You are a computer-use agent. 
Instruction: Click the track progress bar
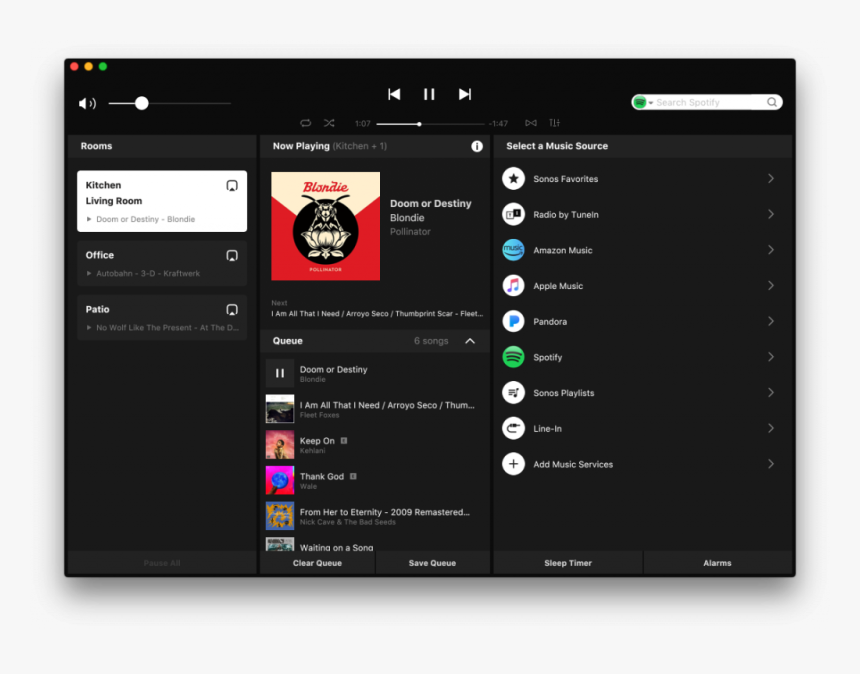[431, 124]
